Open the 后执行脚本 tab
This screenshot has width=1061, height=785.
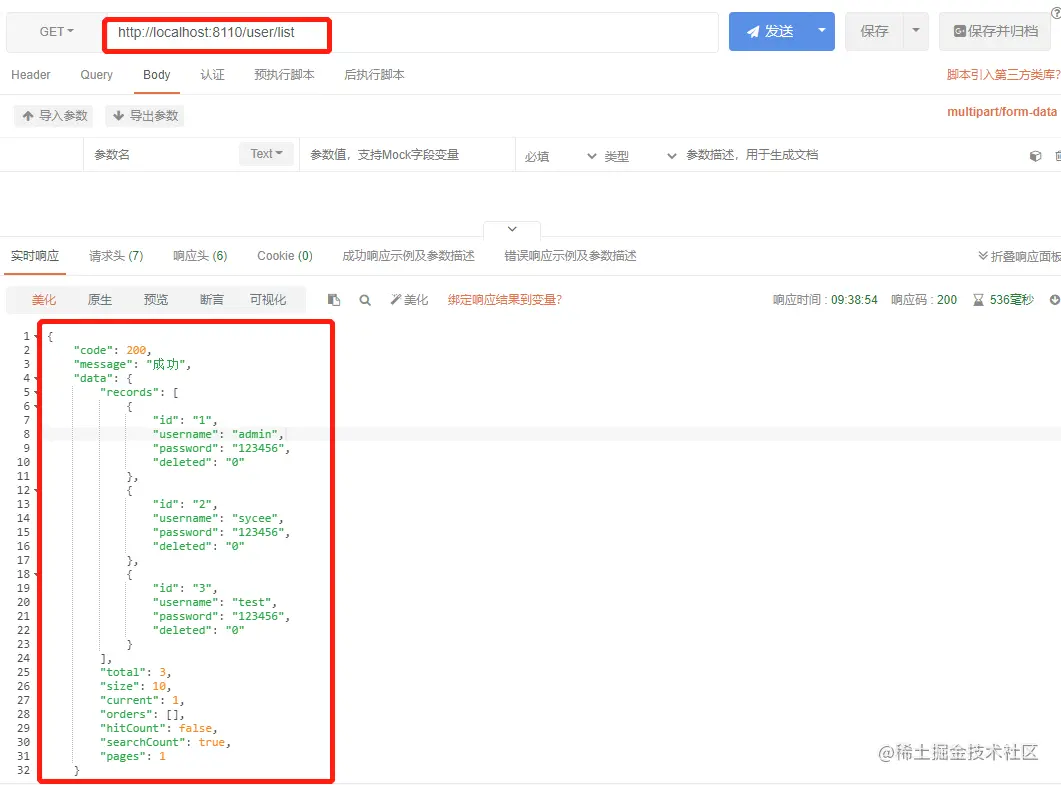coord(374,74)
